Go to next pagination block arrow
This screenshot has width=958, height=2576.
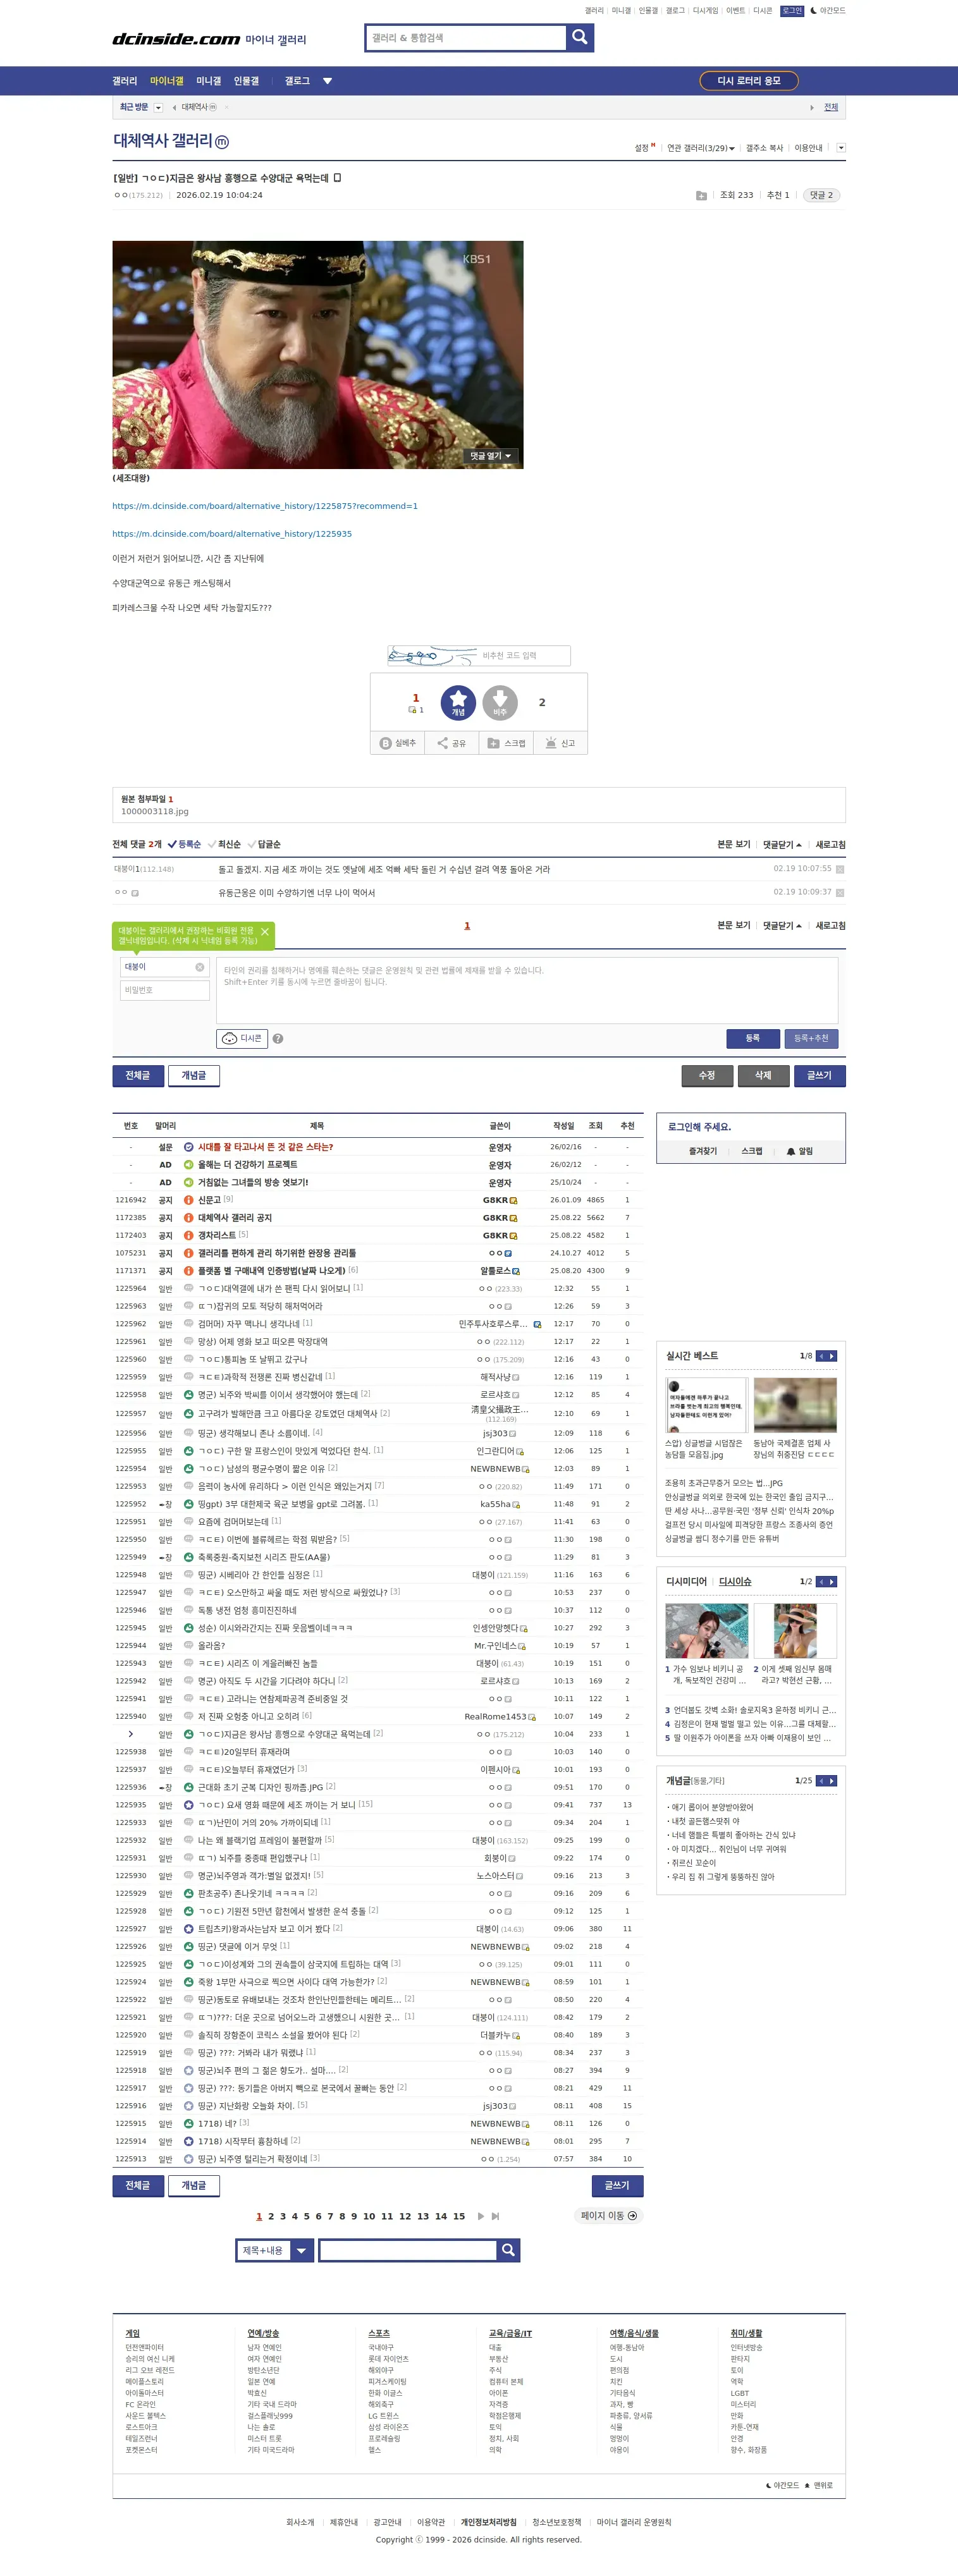(481, 2216)
